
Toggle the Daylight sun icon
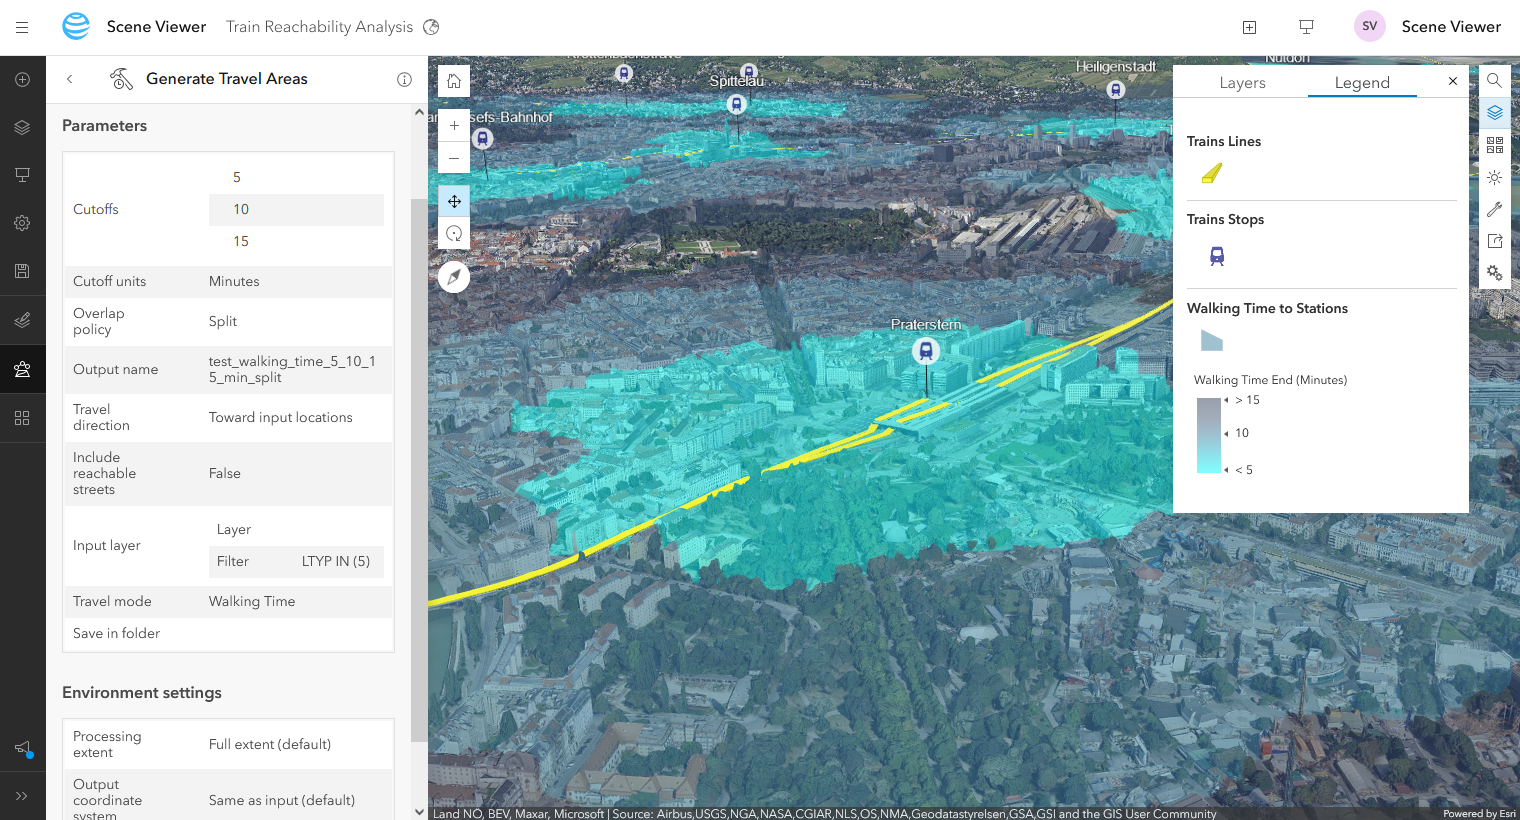(1494, 177)
